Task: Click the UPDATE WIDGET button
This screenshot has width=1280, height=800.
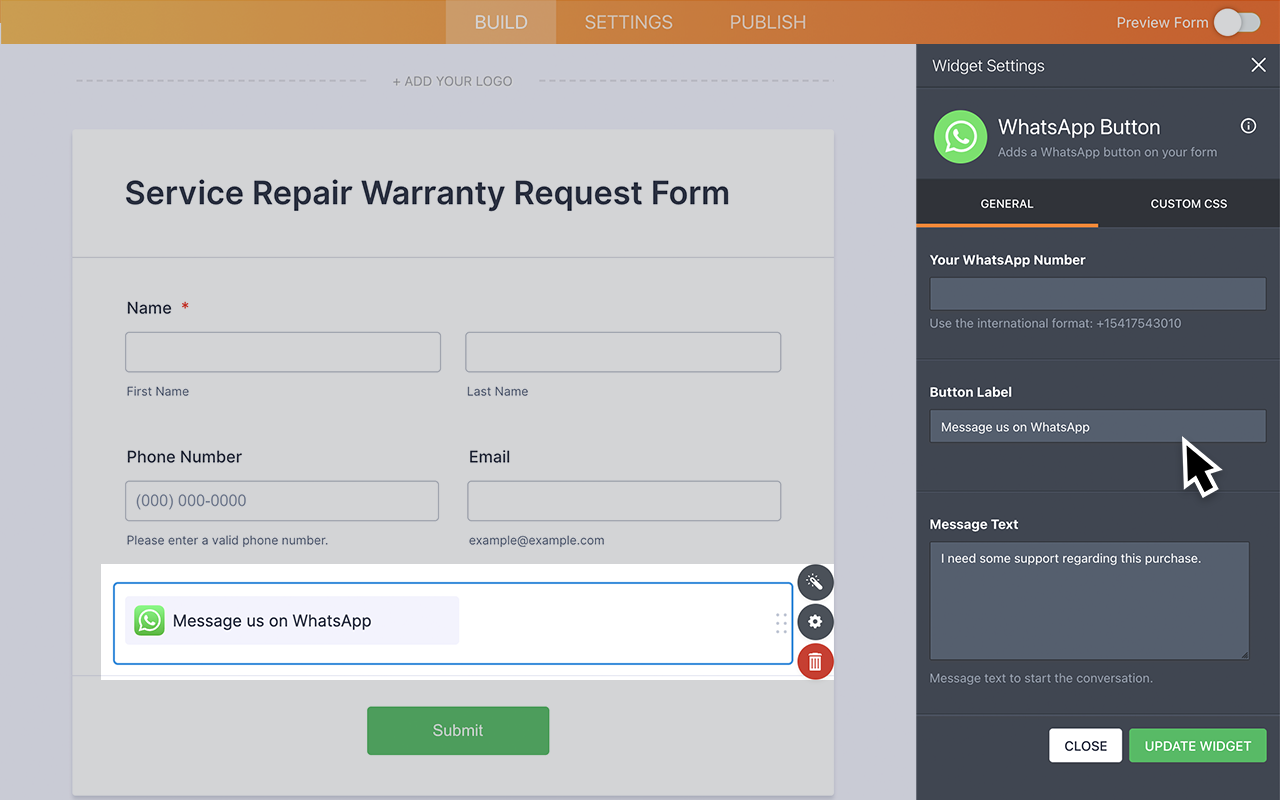Action: coord(1197,746)
